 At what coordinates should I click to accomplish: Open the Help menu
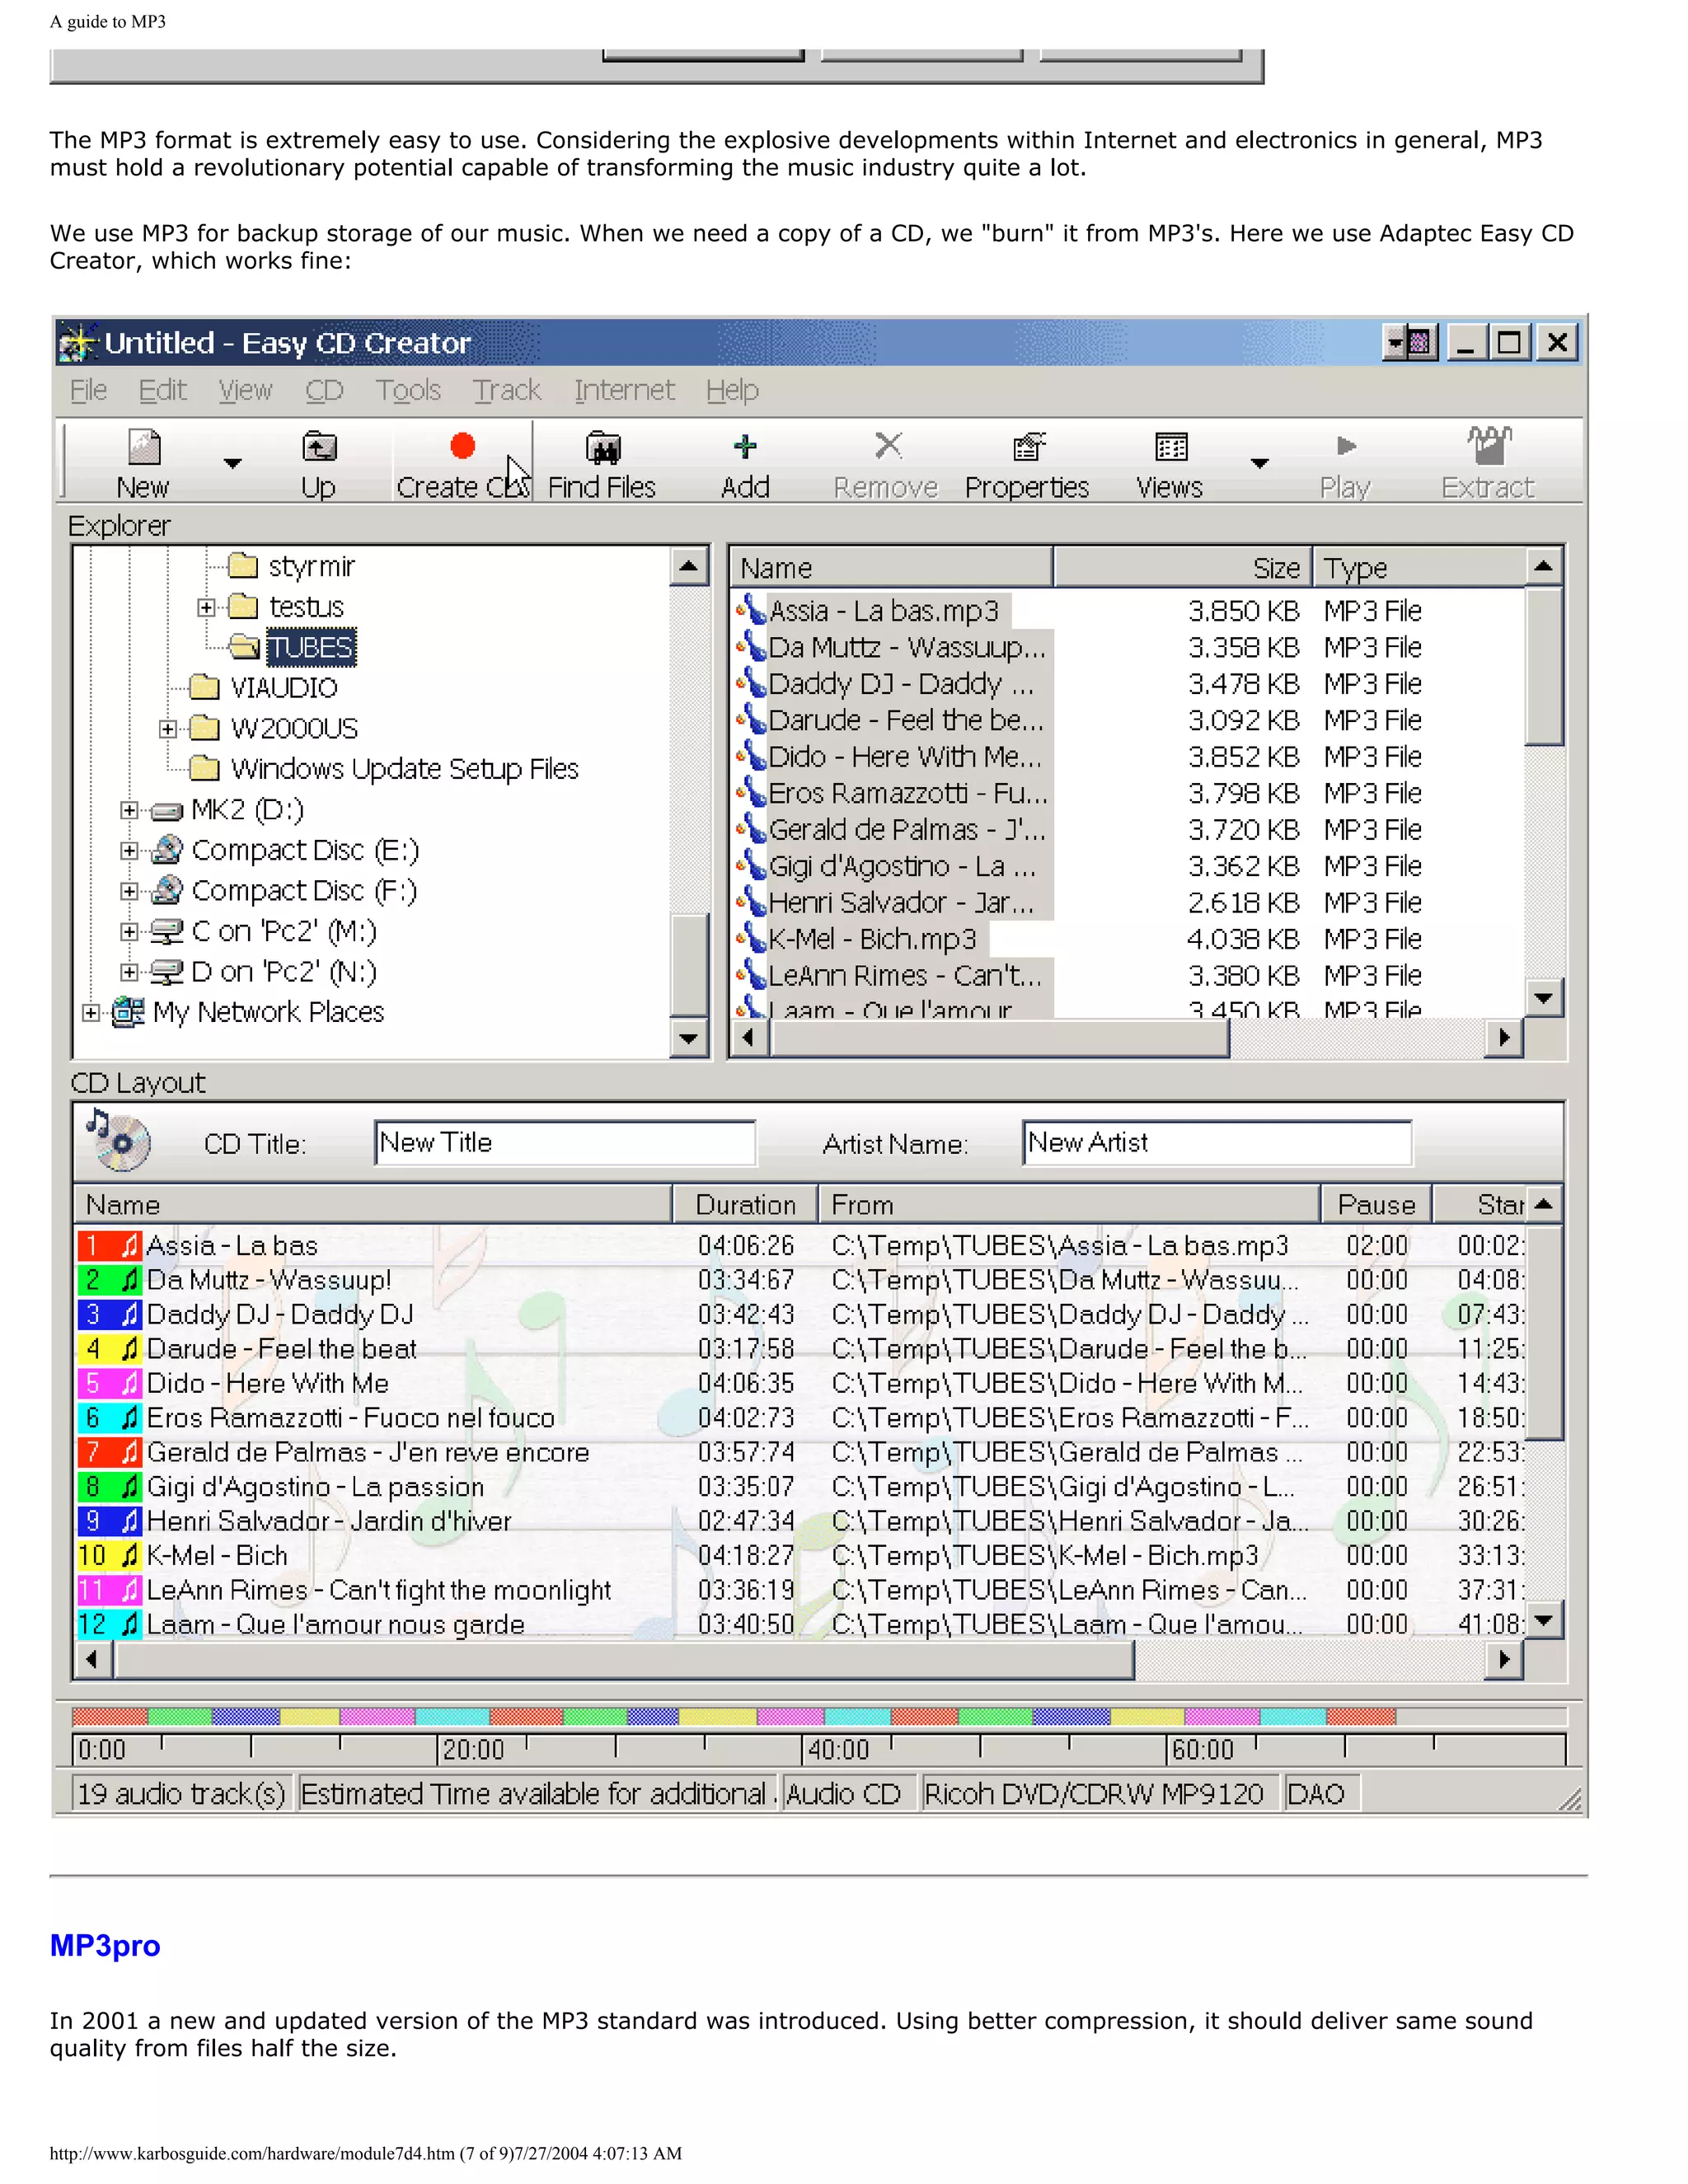(x=732, y=390)
